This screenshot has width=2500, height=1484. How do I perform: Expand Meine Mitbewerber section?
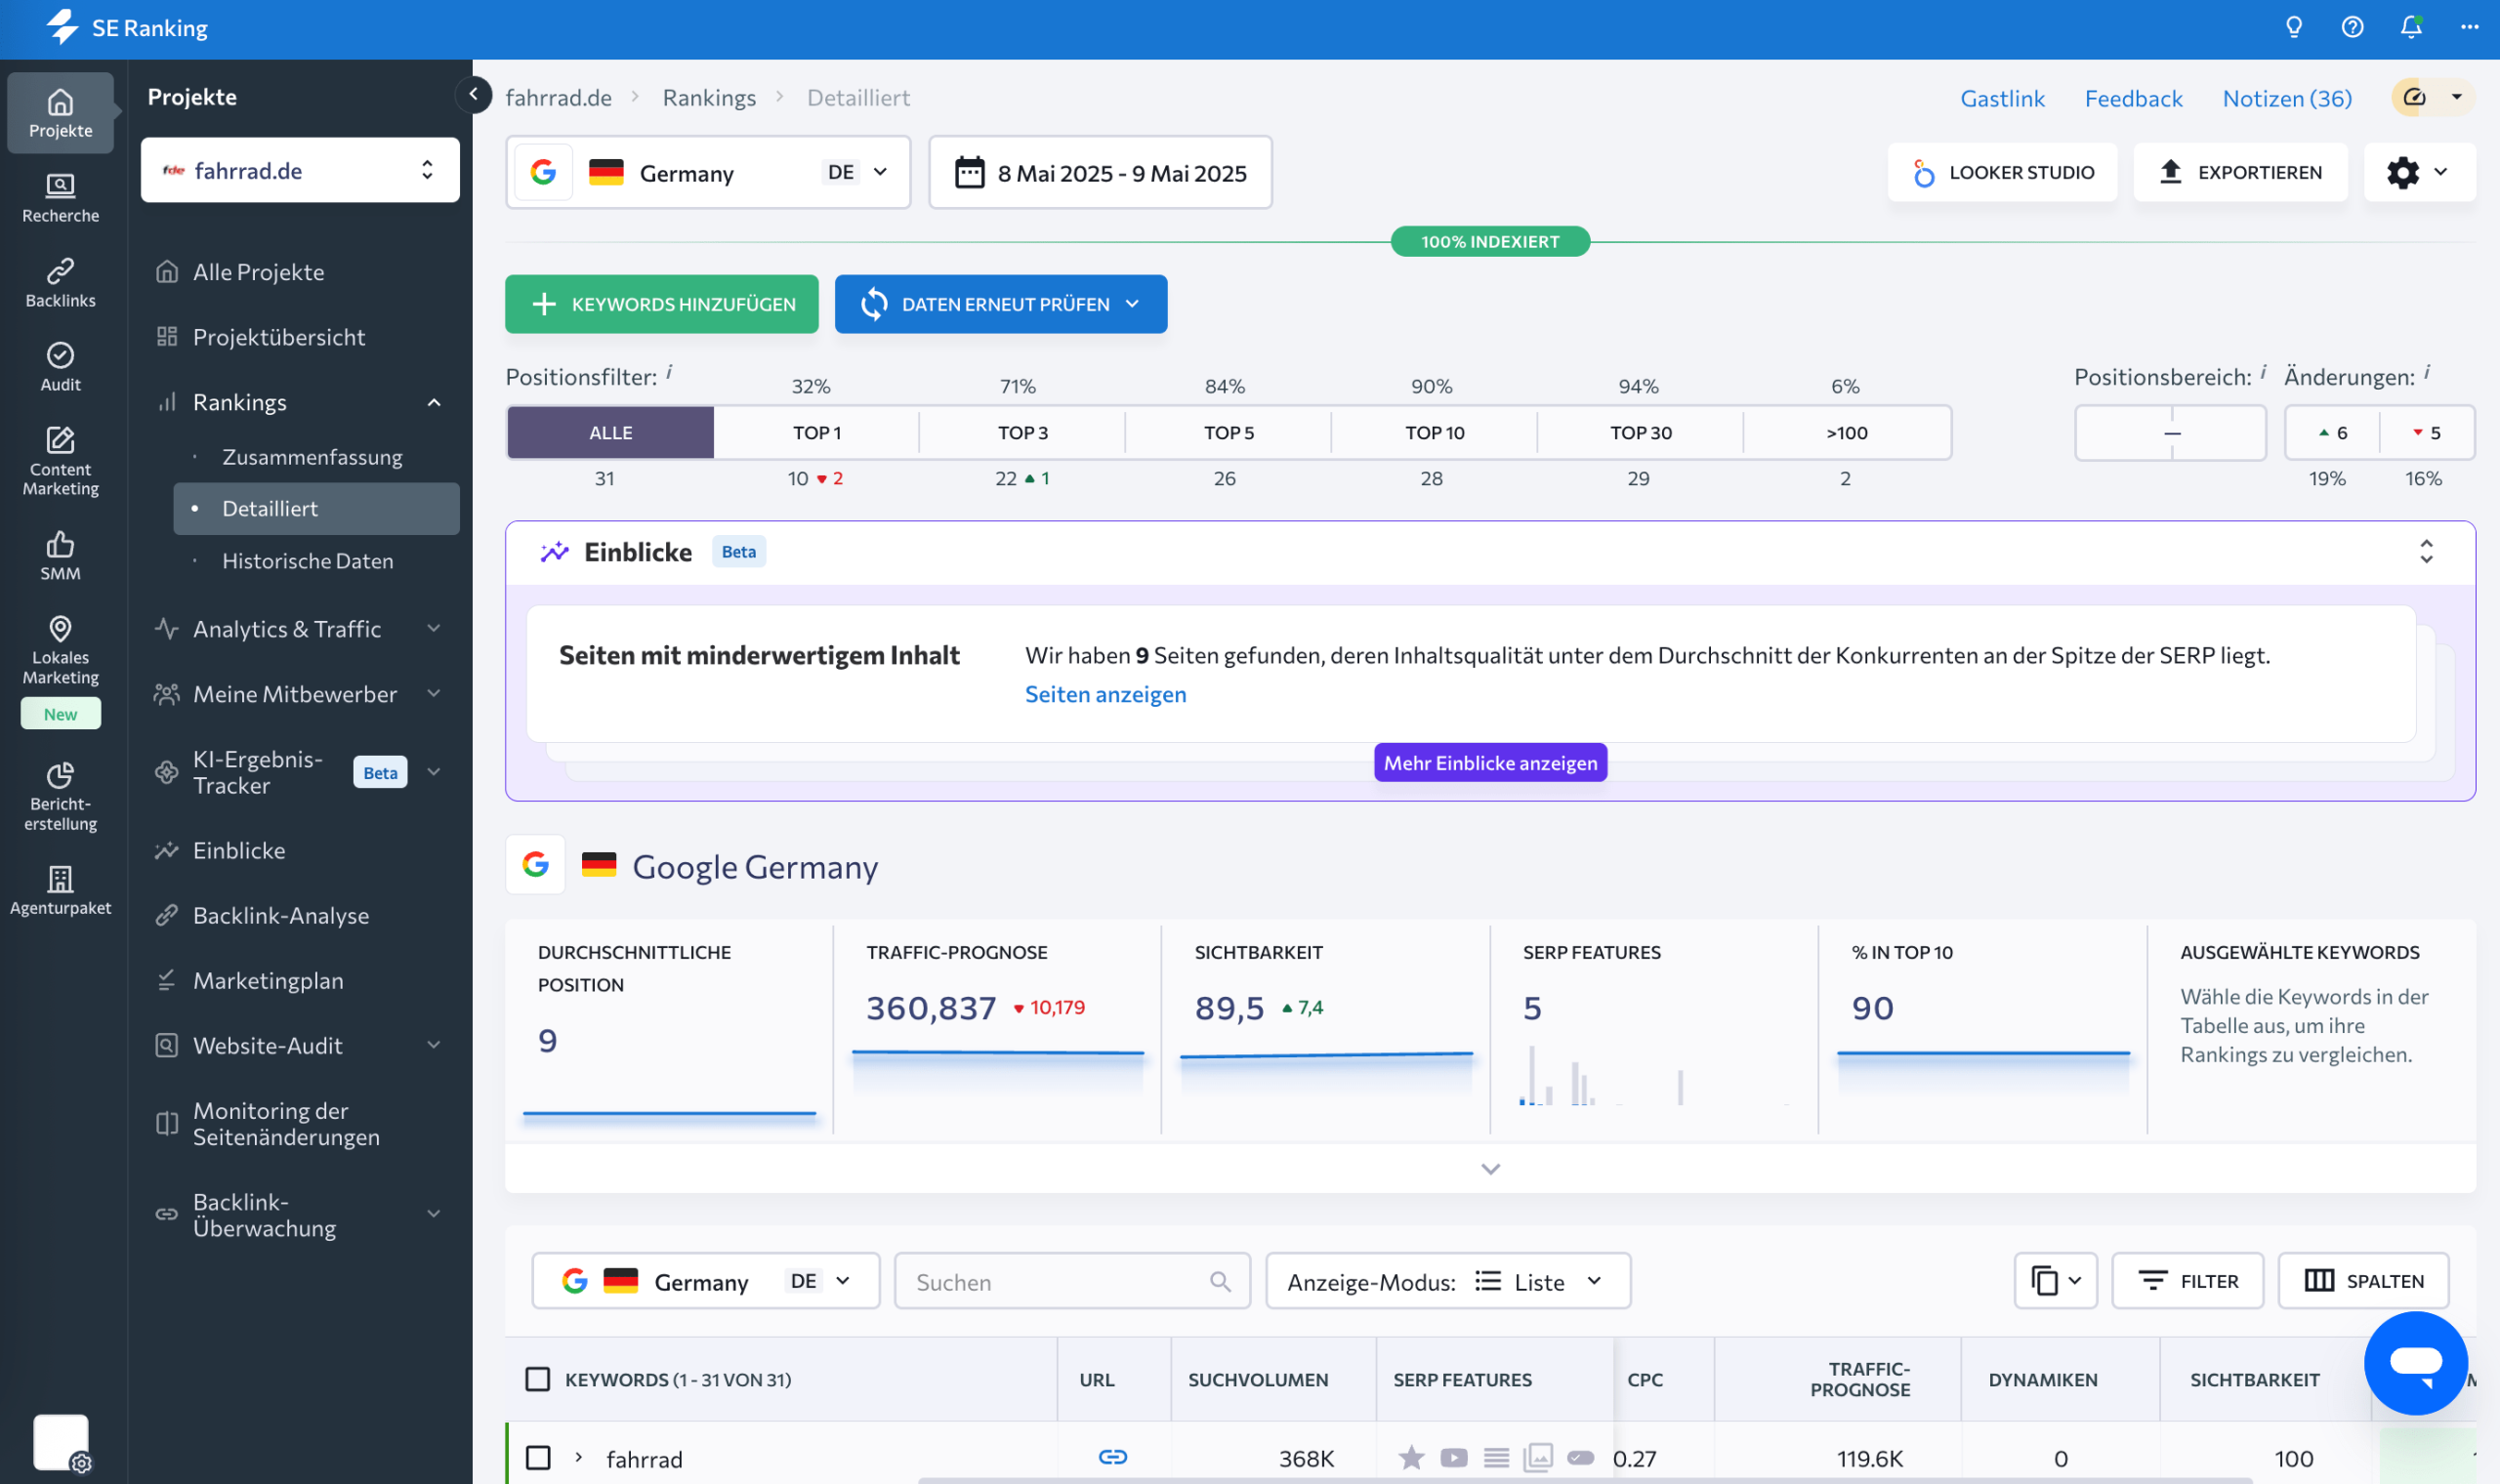click(434, 693)
